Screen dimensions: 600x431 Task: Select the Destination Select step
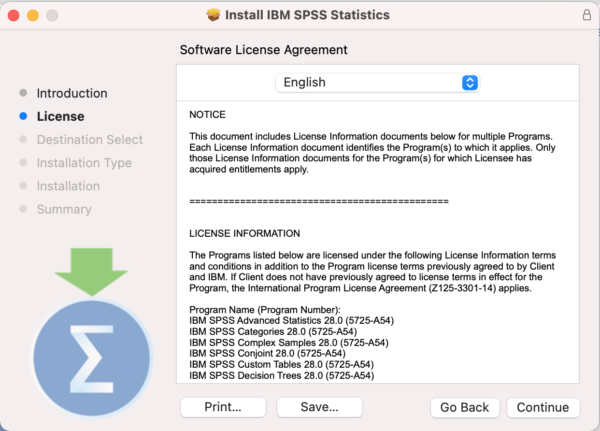90,140
